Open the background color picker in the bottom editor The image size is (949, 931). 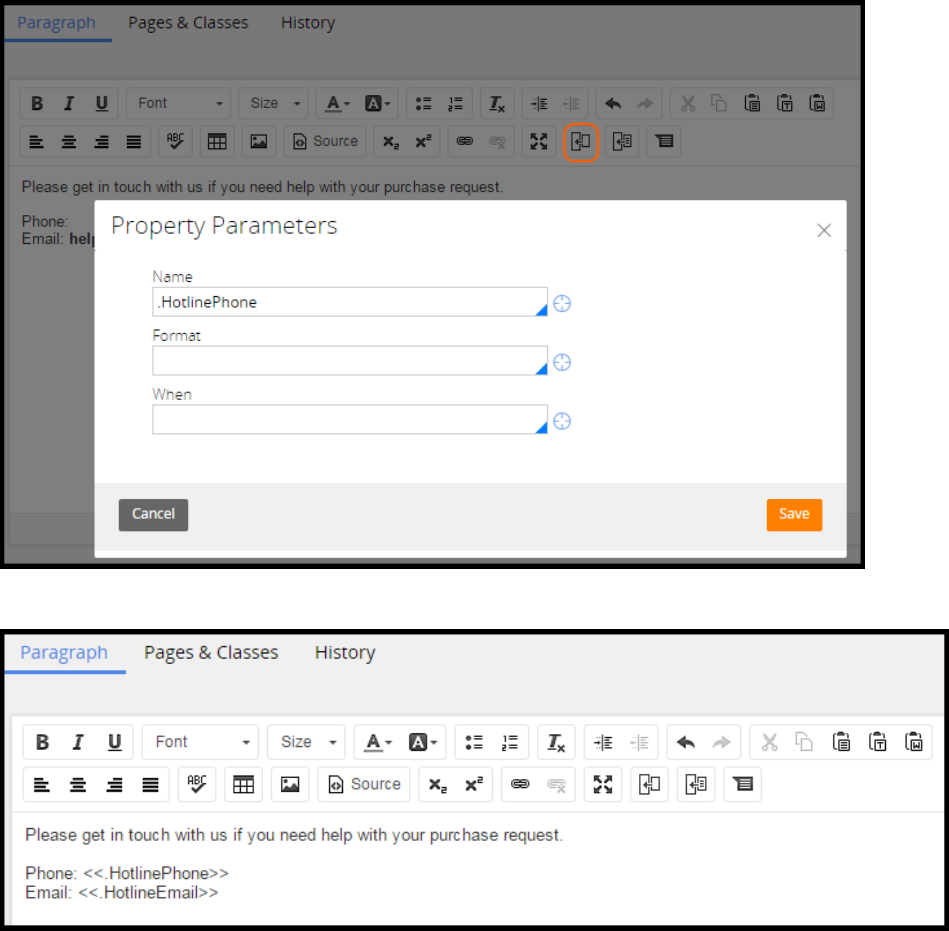click(422, 742)
